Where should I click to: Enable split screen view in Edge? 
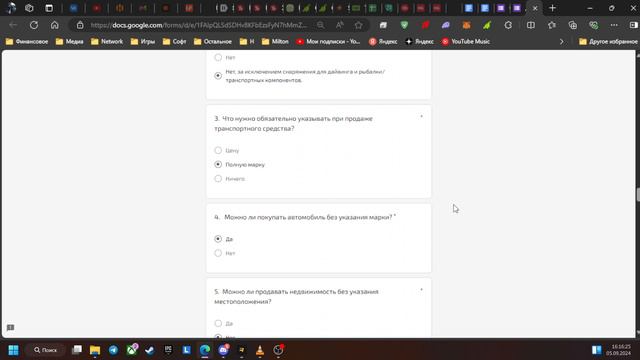pyautogui.click(x=531, y=25)
